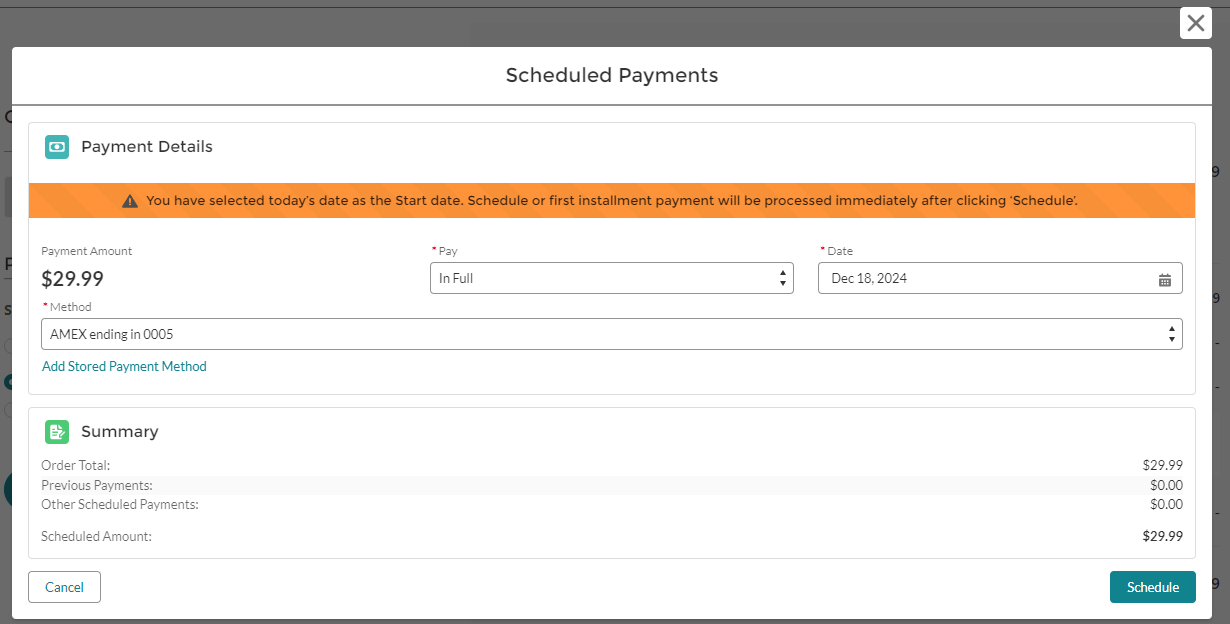
Task: Open the calendar icon beside the Date field
Action: point(1164,281)
